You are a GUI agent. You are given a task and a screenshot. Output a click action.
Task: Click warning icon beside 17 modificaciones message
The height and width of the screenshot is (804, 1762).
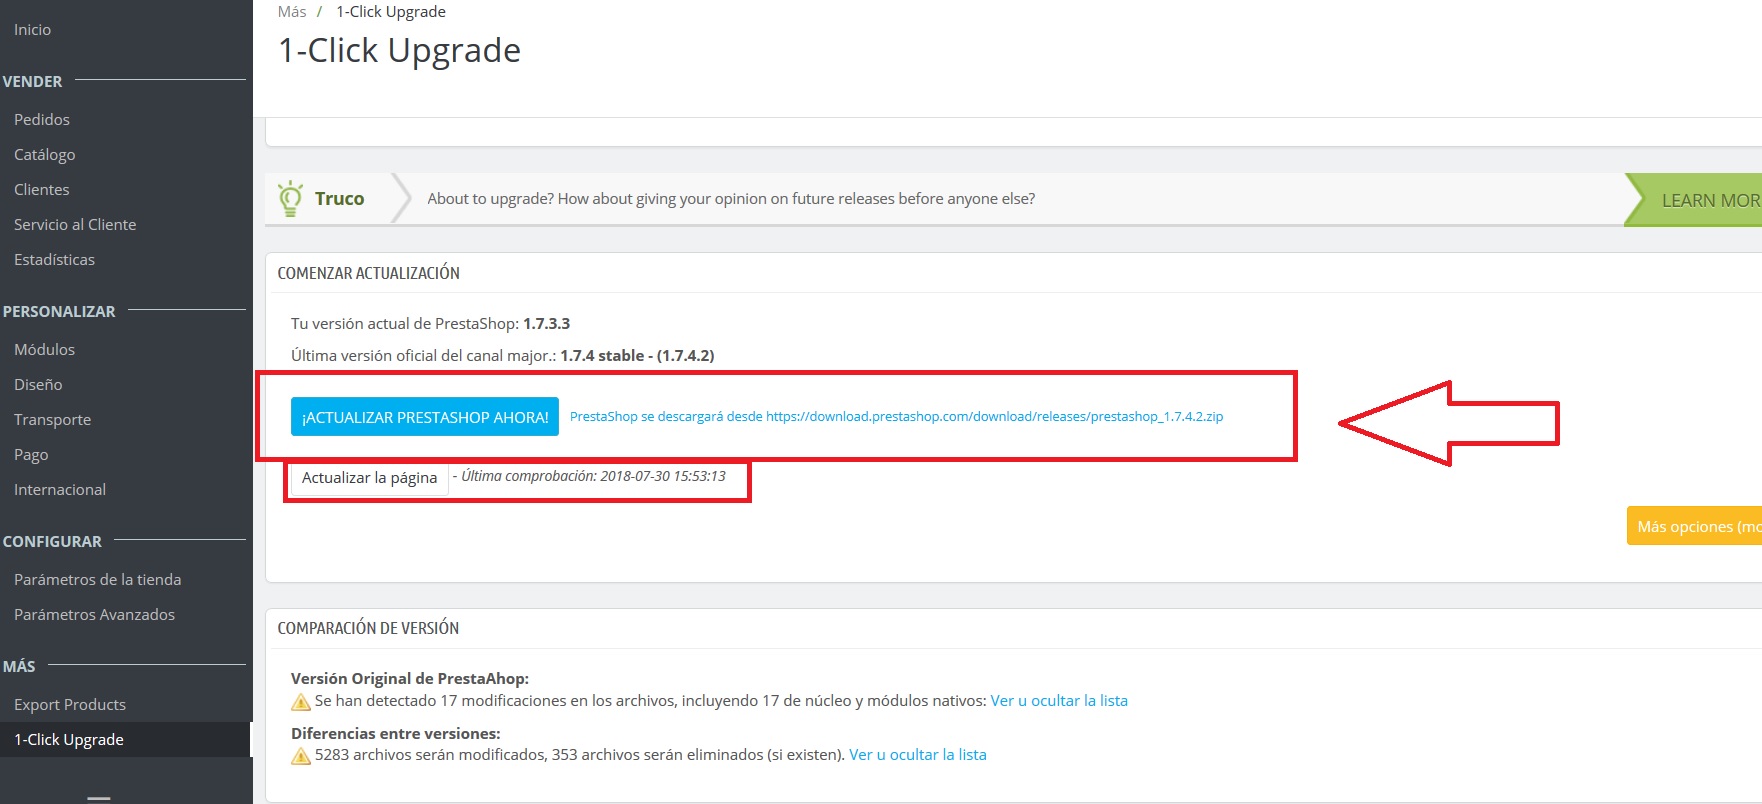[301, 702]
